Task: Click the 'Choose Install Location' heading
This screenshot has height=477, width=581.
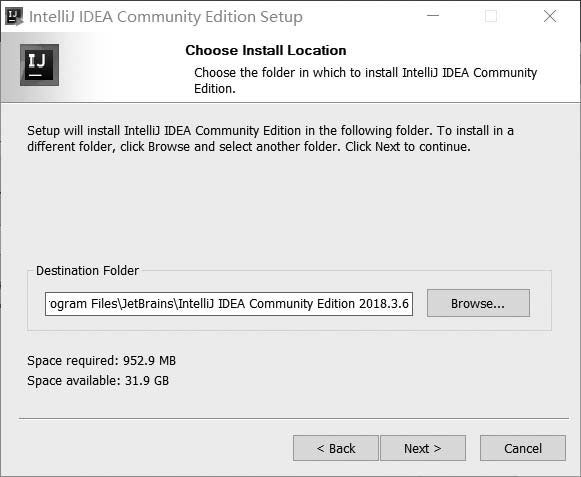Action: pos(266,50)
